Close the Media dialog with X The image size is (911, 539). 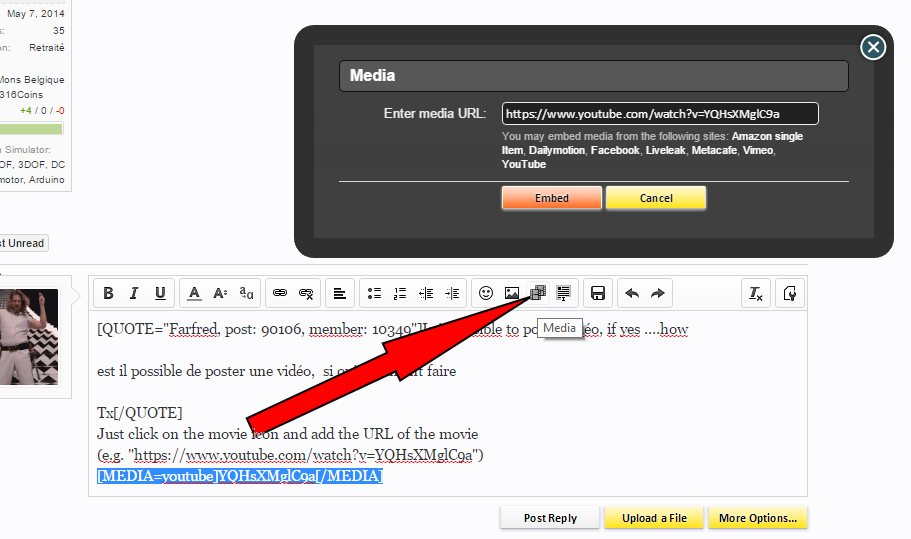pos(873,47)
